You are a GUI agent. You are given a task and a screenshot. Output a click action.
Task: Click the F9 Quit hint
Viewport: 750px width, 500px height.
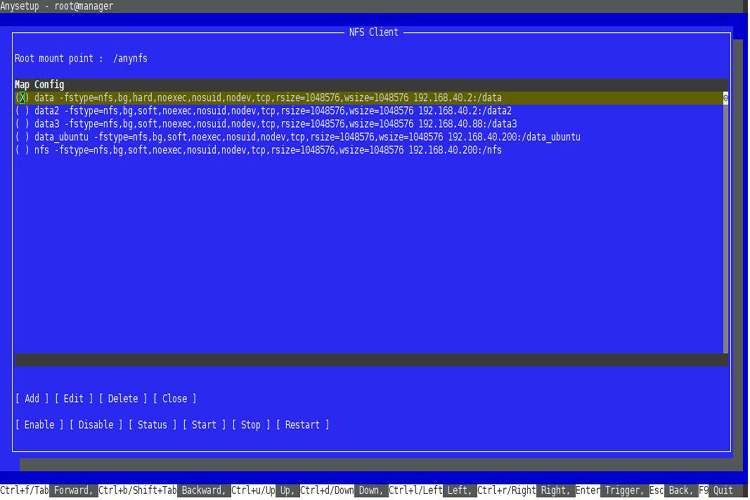(x=717, y=490)
